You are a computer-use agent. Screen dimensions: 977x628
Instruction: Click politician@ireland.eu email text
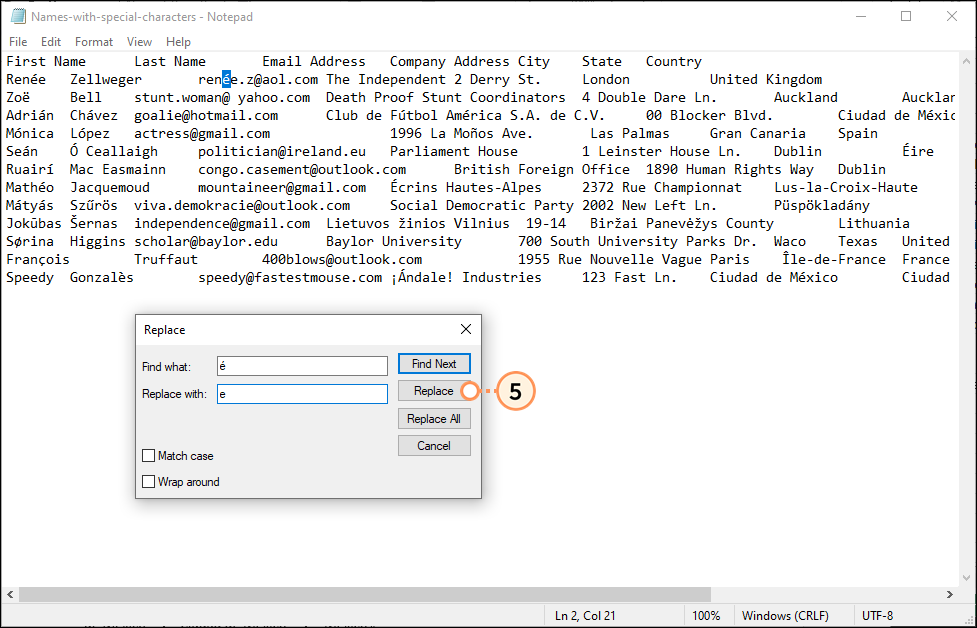pyautogui.click(x=282, y=152)
